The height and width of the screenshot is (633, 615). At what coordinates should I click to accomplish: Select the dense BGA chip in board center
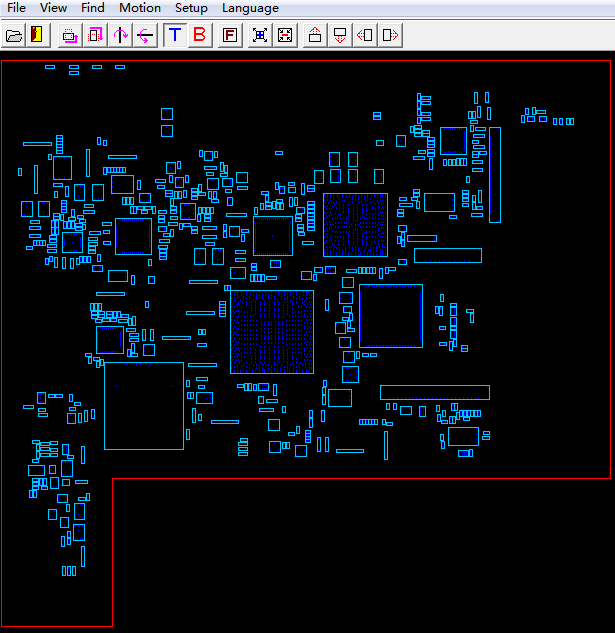click(272, 332)
